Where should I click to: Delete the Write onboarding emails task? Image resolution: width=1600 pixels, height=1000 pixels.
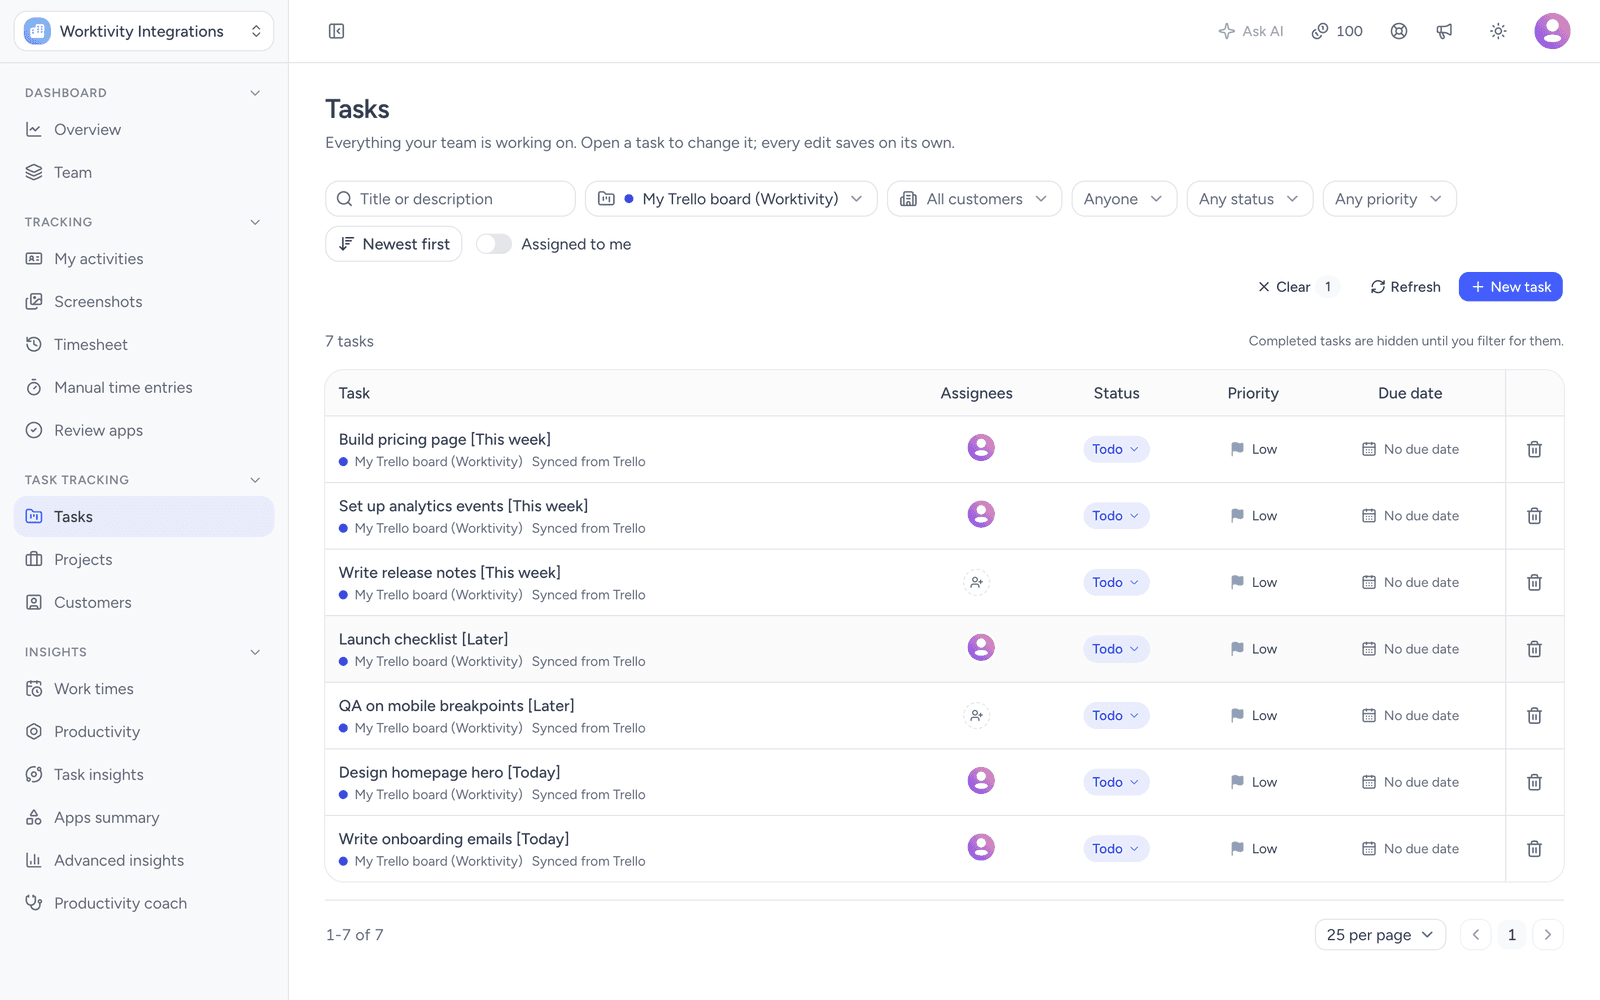(1534, 849)
